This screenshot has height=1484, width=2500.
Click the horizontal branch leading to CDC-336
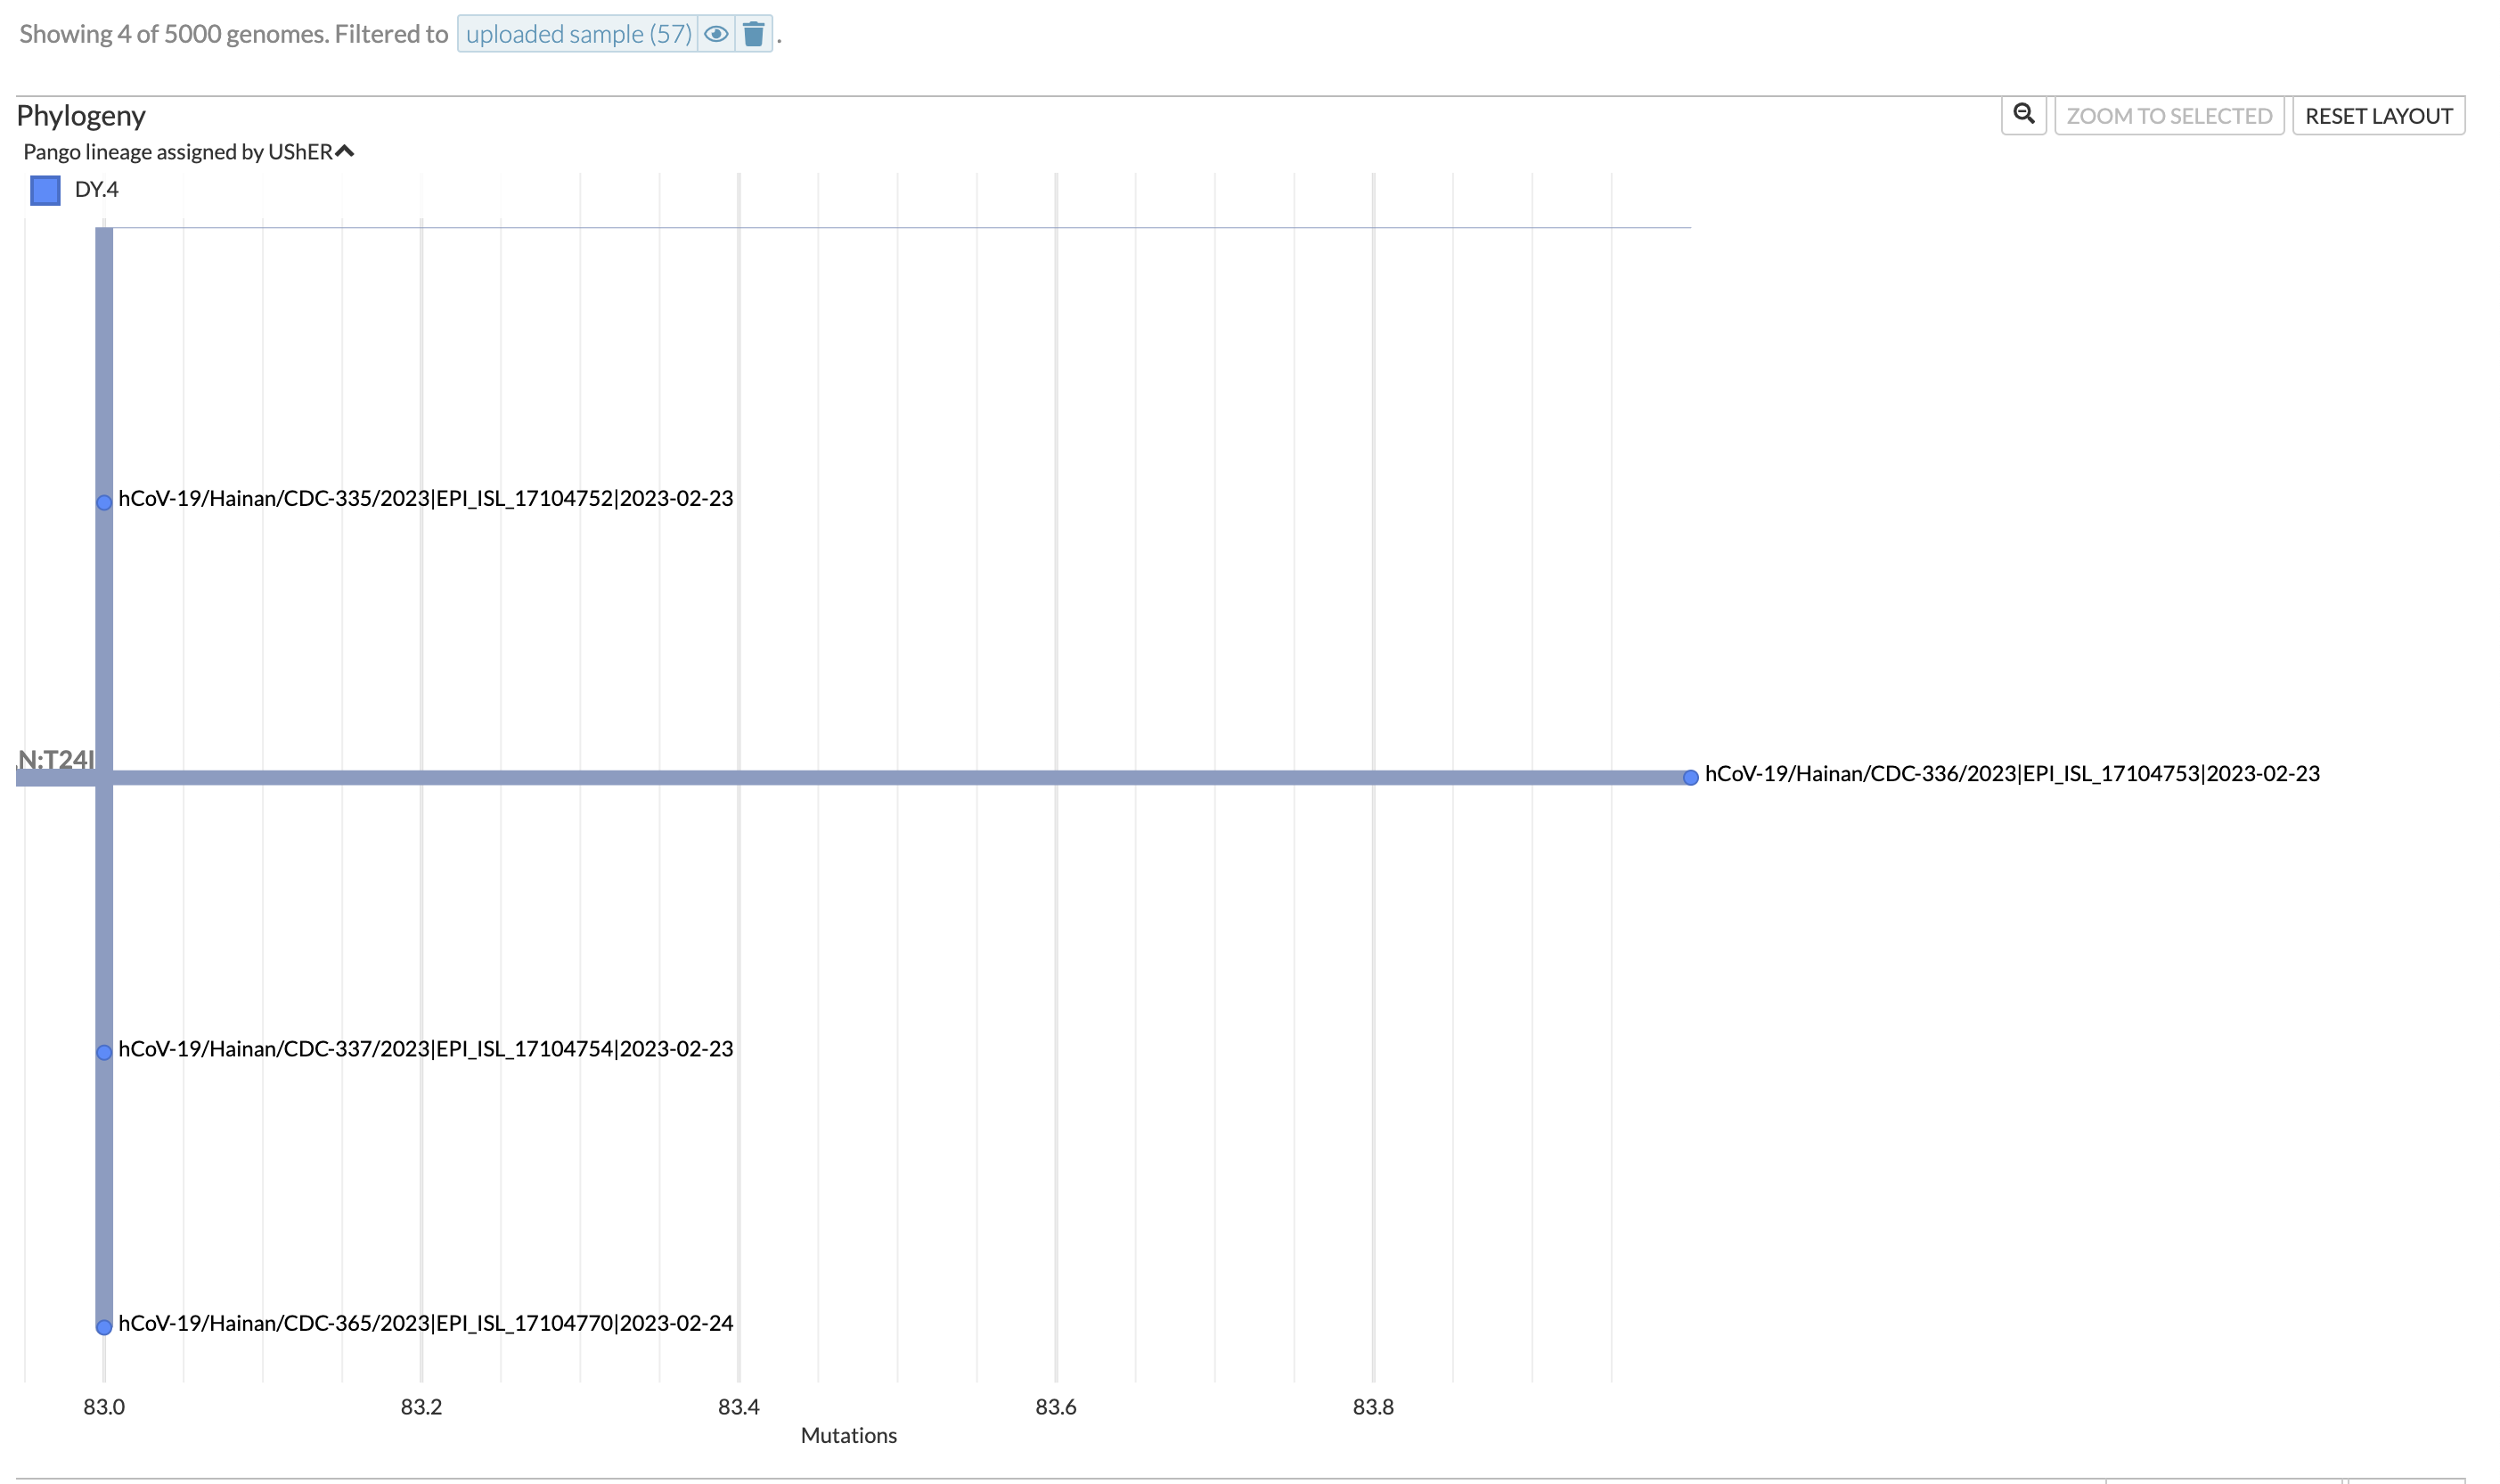click(x=900, y=778)
